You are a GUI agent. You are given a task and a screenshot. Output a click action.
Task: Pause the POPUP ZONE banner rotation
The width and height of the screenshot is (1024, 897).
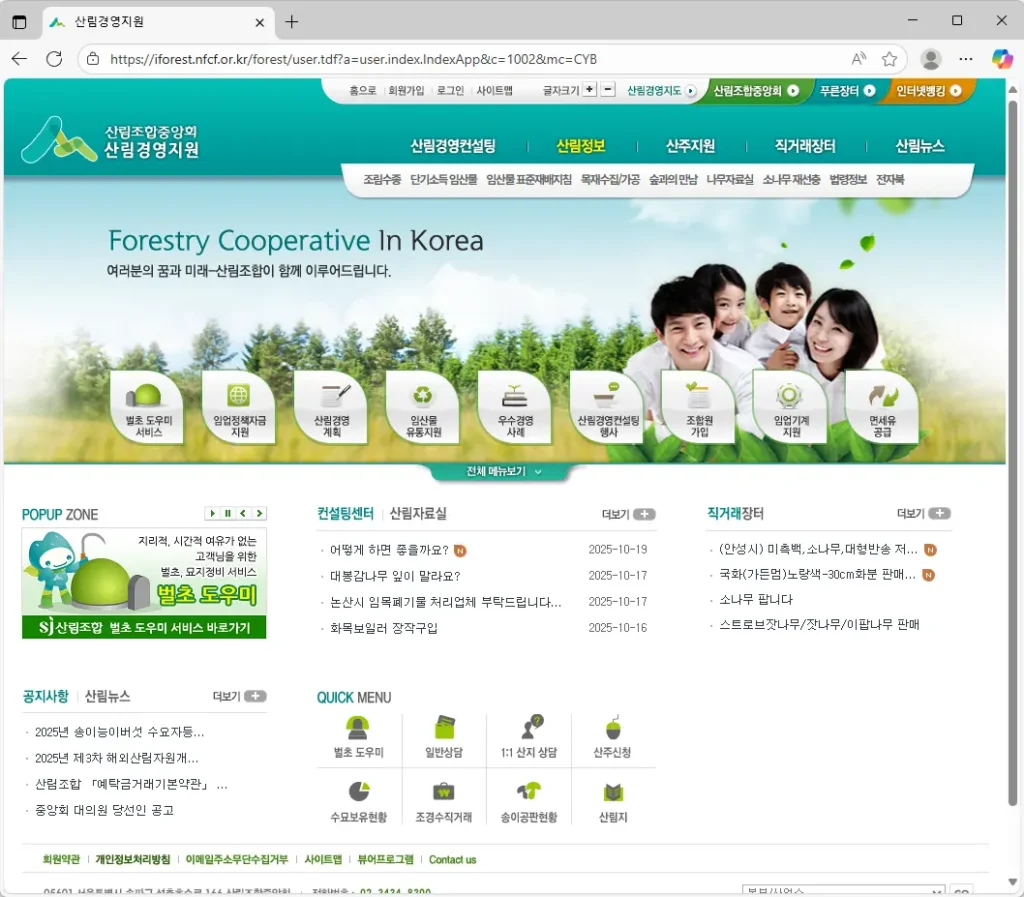pos(228,514)
